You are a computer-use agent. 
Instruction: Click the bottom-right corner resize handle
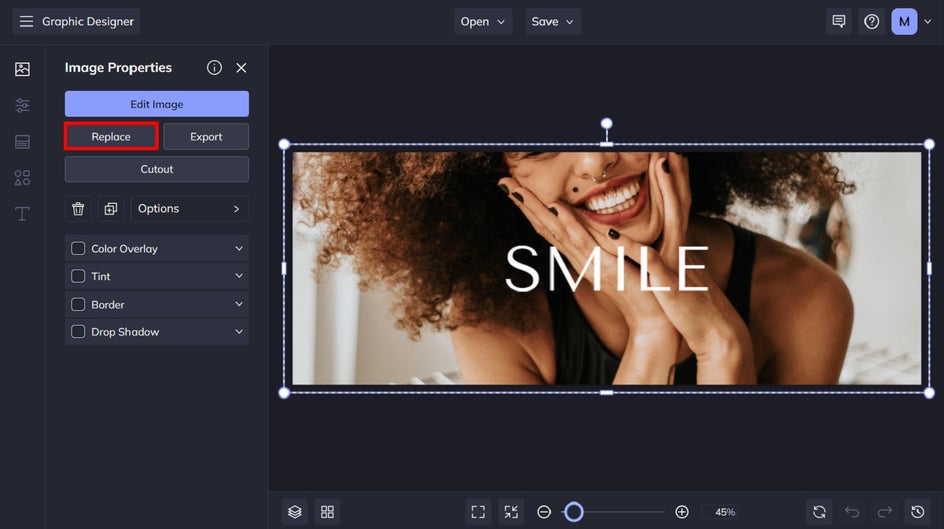(x=929, y=393)
